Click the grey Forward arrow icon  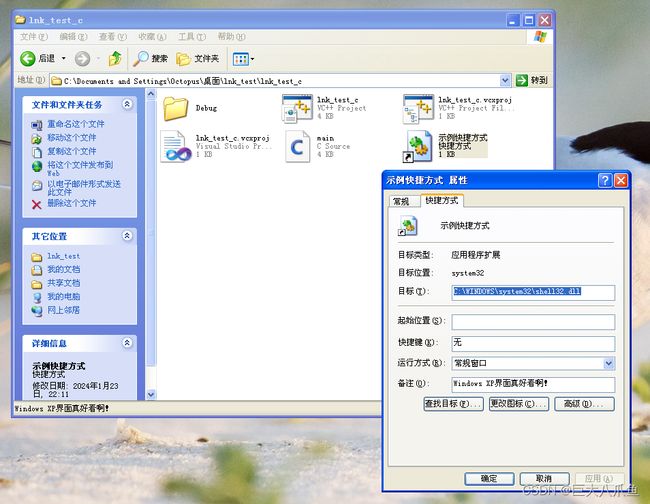(82, 58)
